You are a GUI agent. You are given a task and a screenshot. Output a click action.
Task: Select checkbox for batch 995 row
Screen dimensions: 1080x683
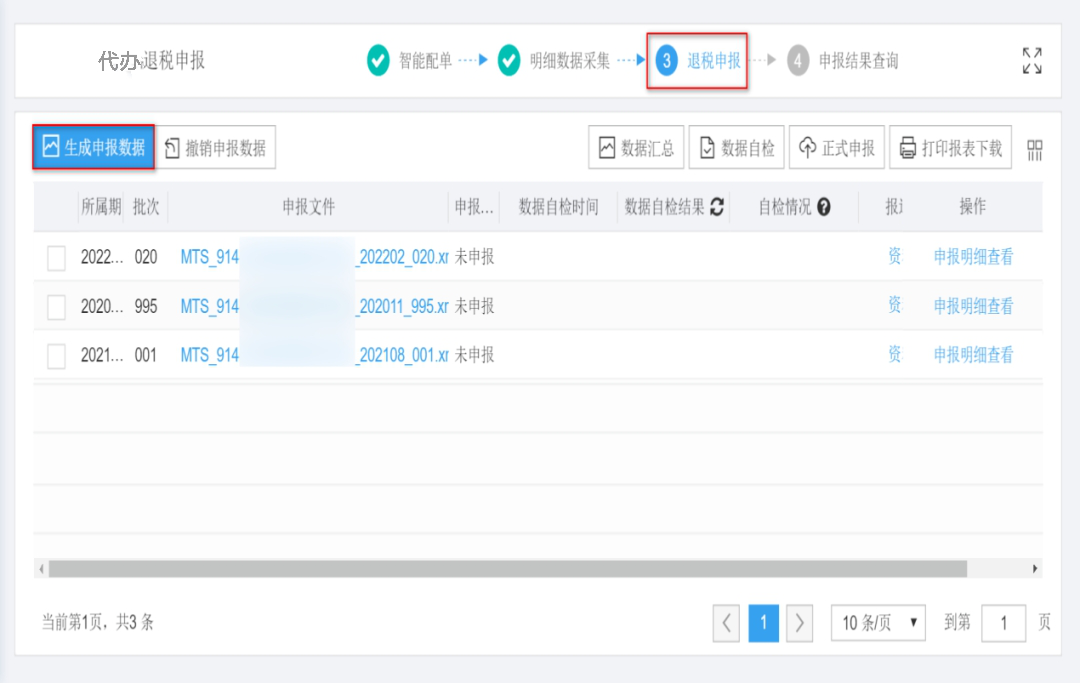[x=56, y=307]
